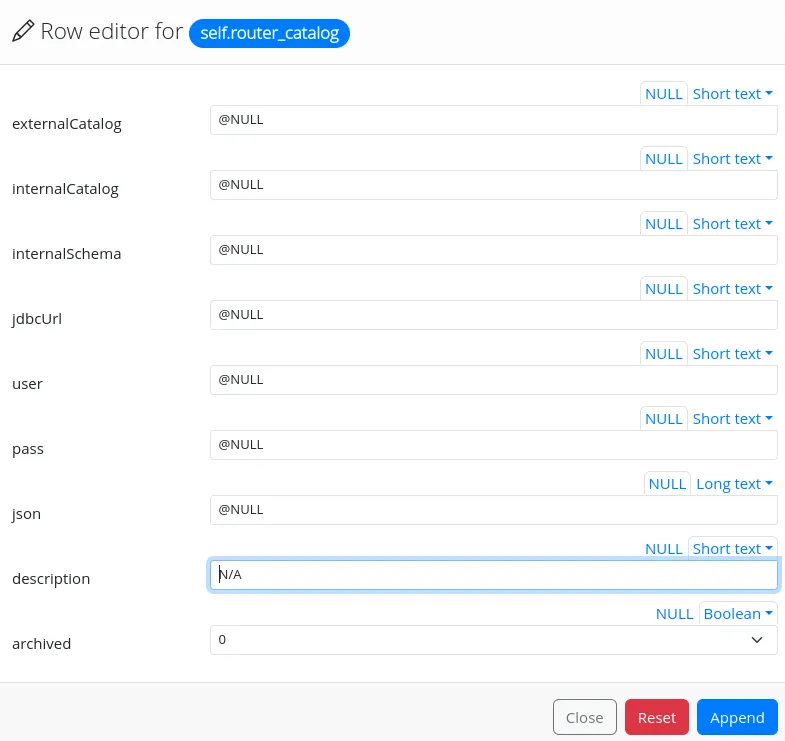
Task: Open Boolean type dropdown for archived
Action: click(x=738, y=614)
